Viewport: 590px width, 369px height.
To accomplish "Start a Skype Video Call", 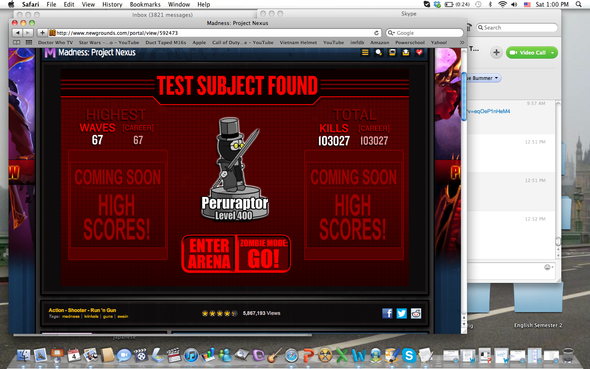I will (528, 53).
